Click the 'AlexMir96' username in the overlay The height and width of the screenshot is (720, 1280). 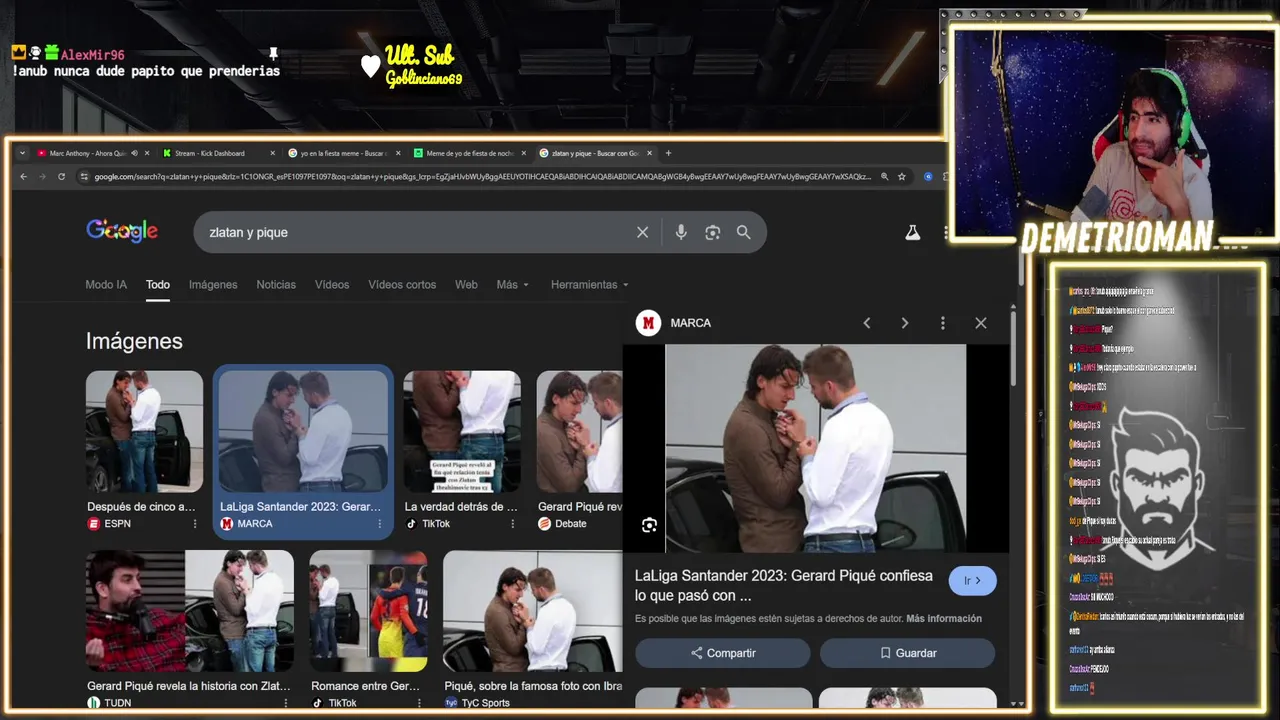click(93, 55)
